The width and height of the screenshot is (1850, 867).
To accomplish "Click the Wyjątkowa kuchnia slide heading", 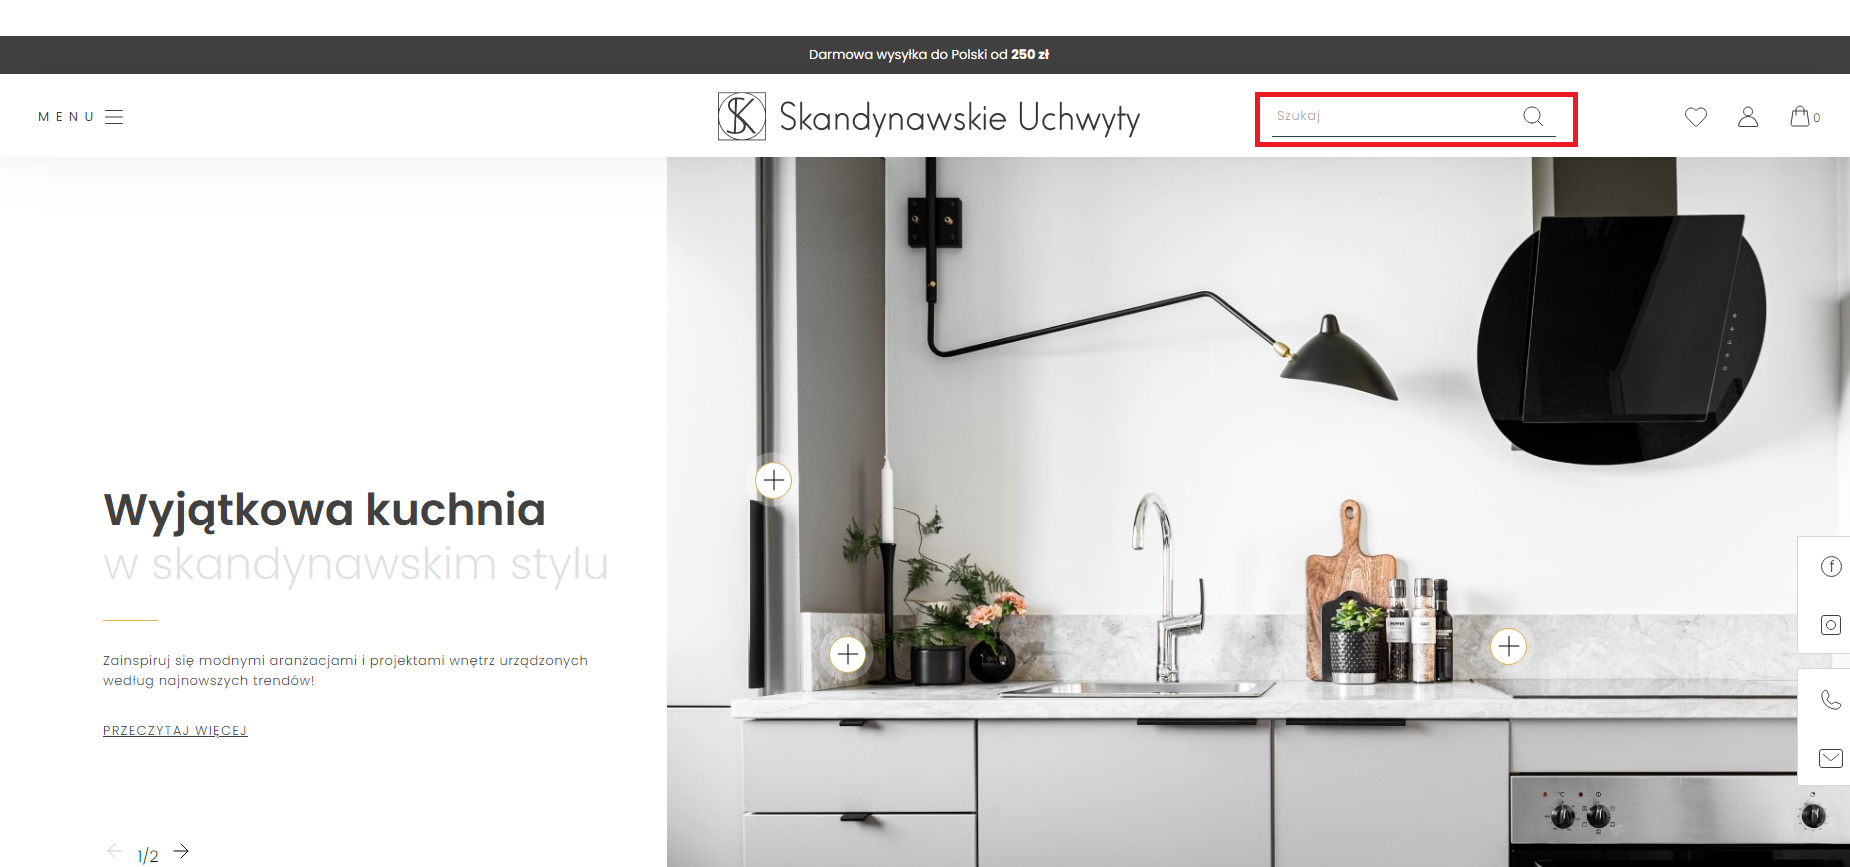I will (x=325, y=510).
